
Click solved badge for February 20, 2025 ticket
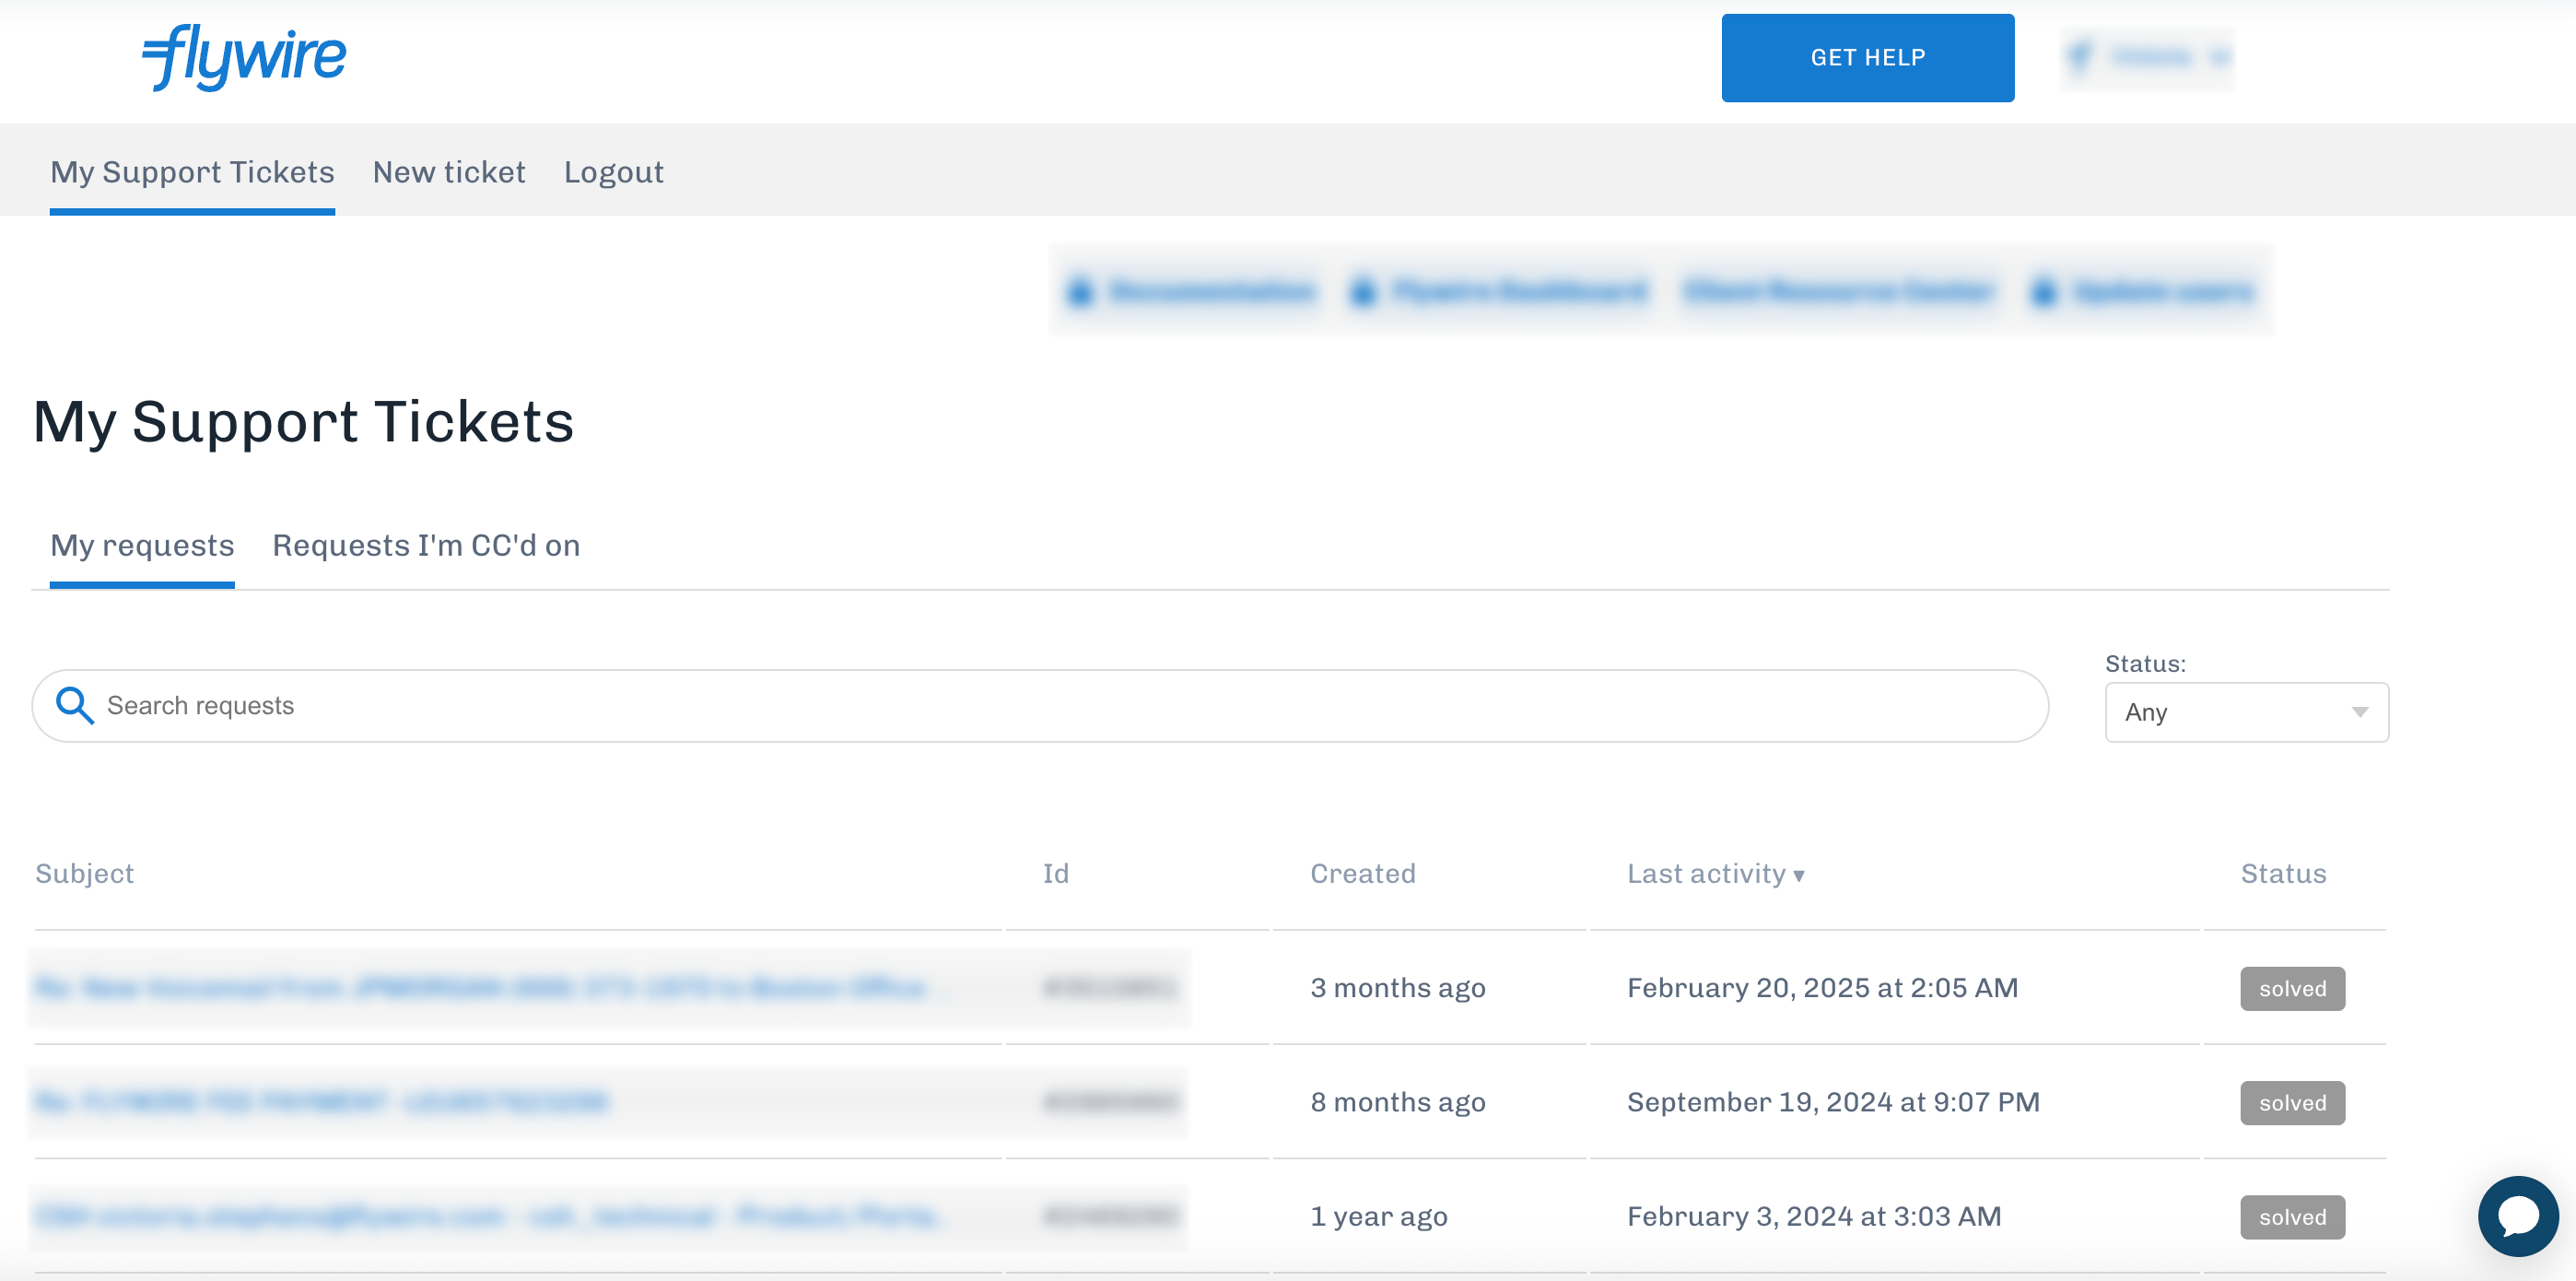(x=2291, y=988)
